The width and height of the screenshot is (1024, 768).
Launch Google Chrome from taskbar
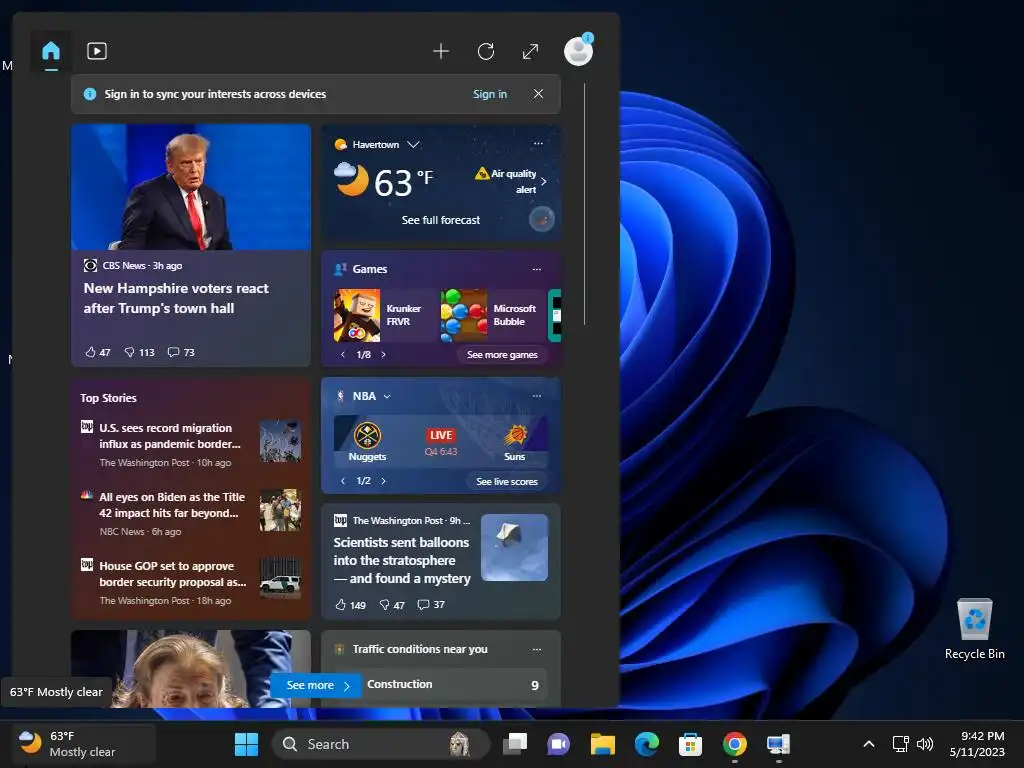tap(735, 744)
